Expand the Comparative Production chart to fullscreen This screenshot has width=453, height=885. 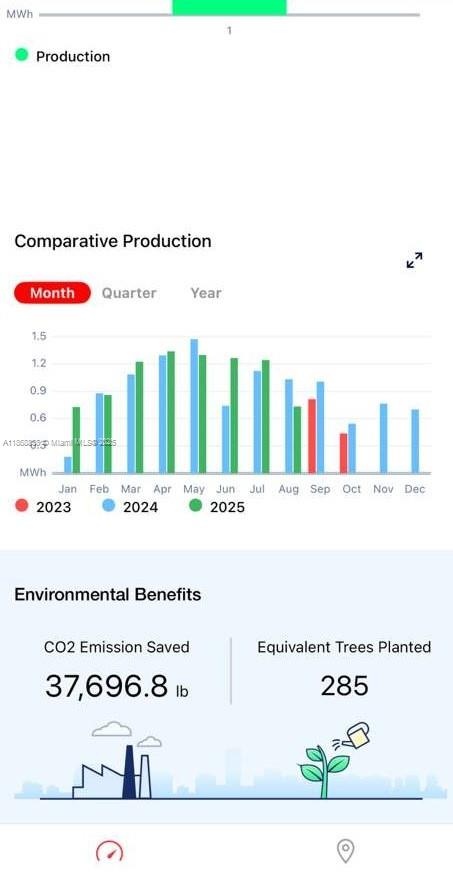point(414,260)
